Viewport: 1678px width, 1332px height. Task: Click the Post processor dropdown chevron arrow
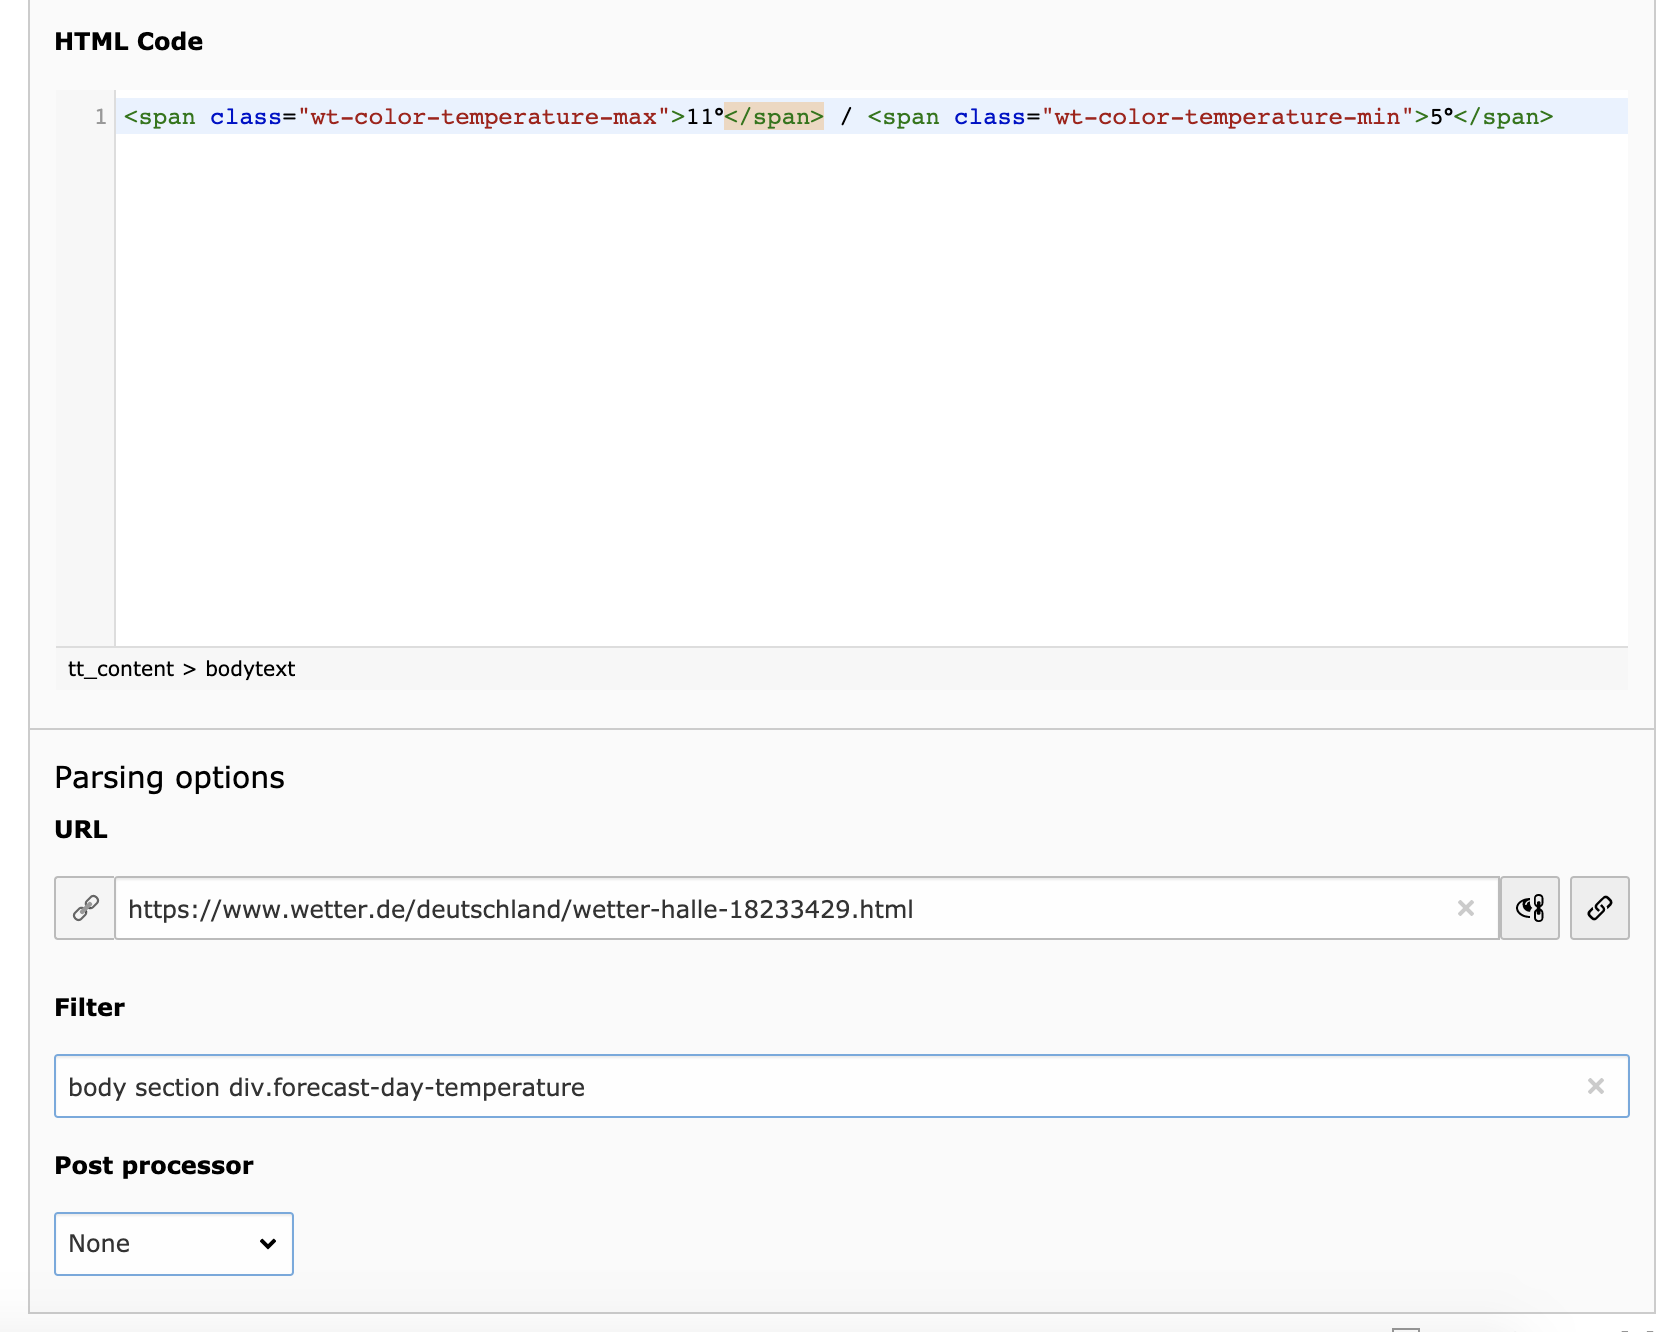[x=268, y=1243]
